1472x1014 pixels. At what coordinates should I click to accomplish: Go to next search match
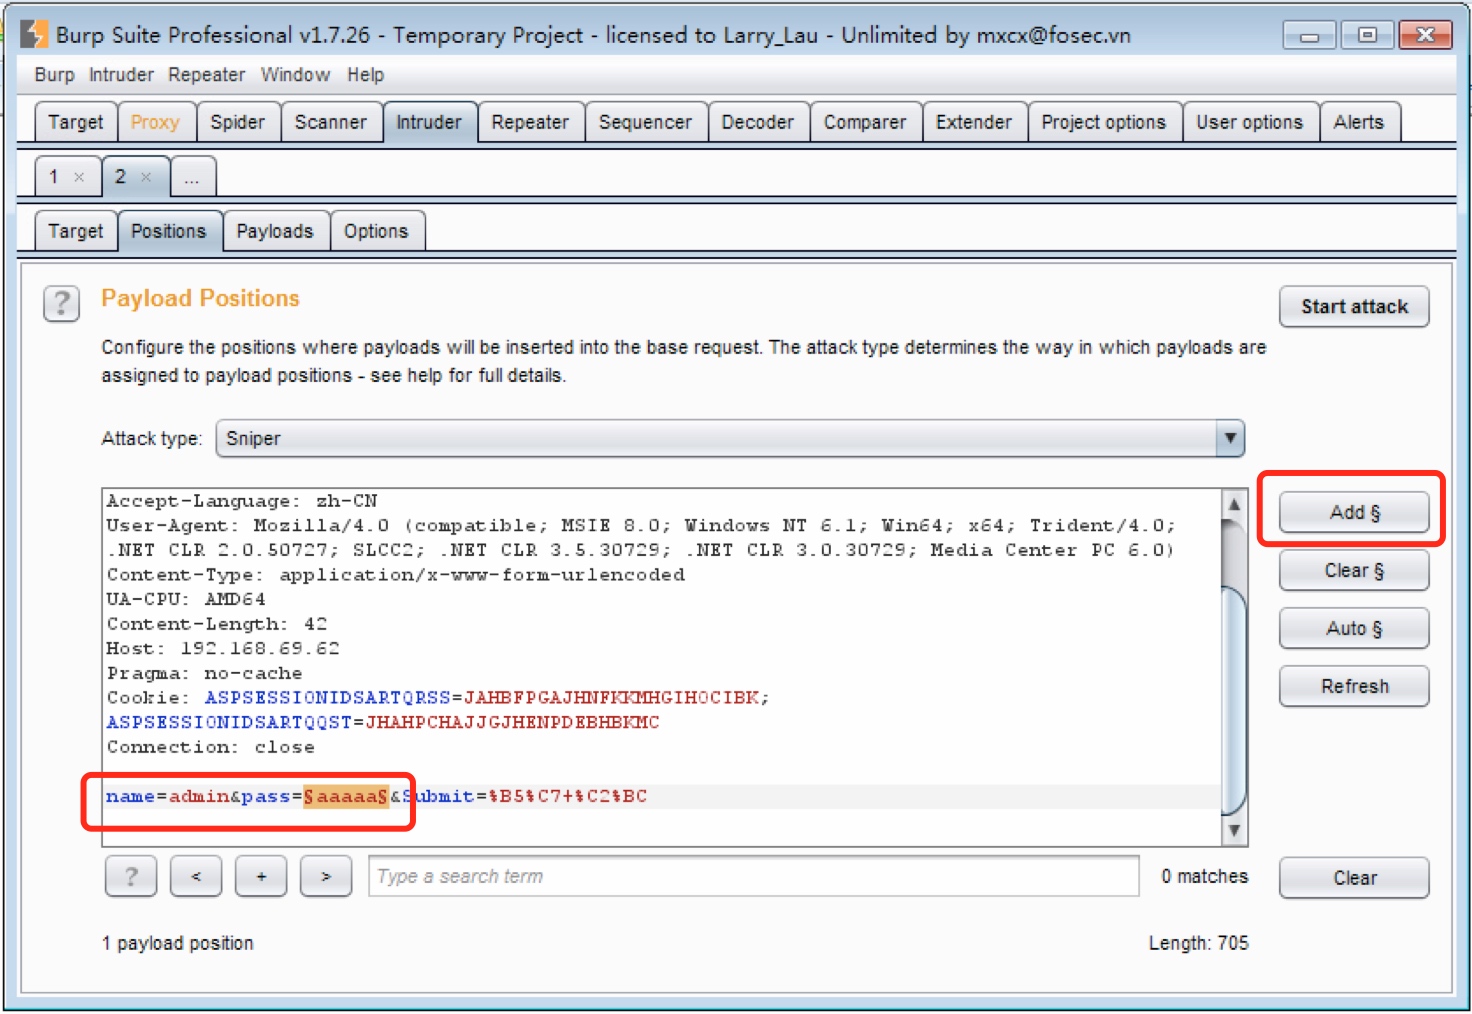coord(326,877)
